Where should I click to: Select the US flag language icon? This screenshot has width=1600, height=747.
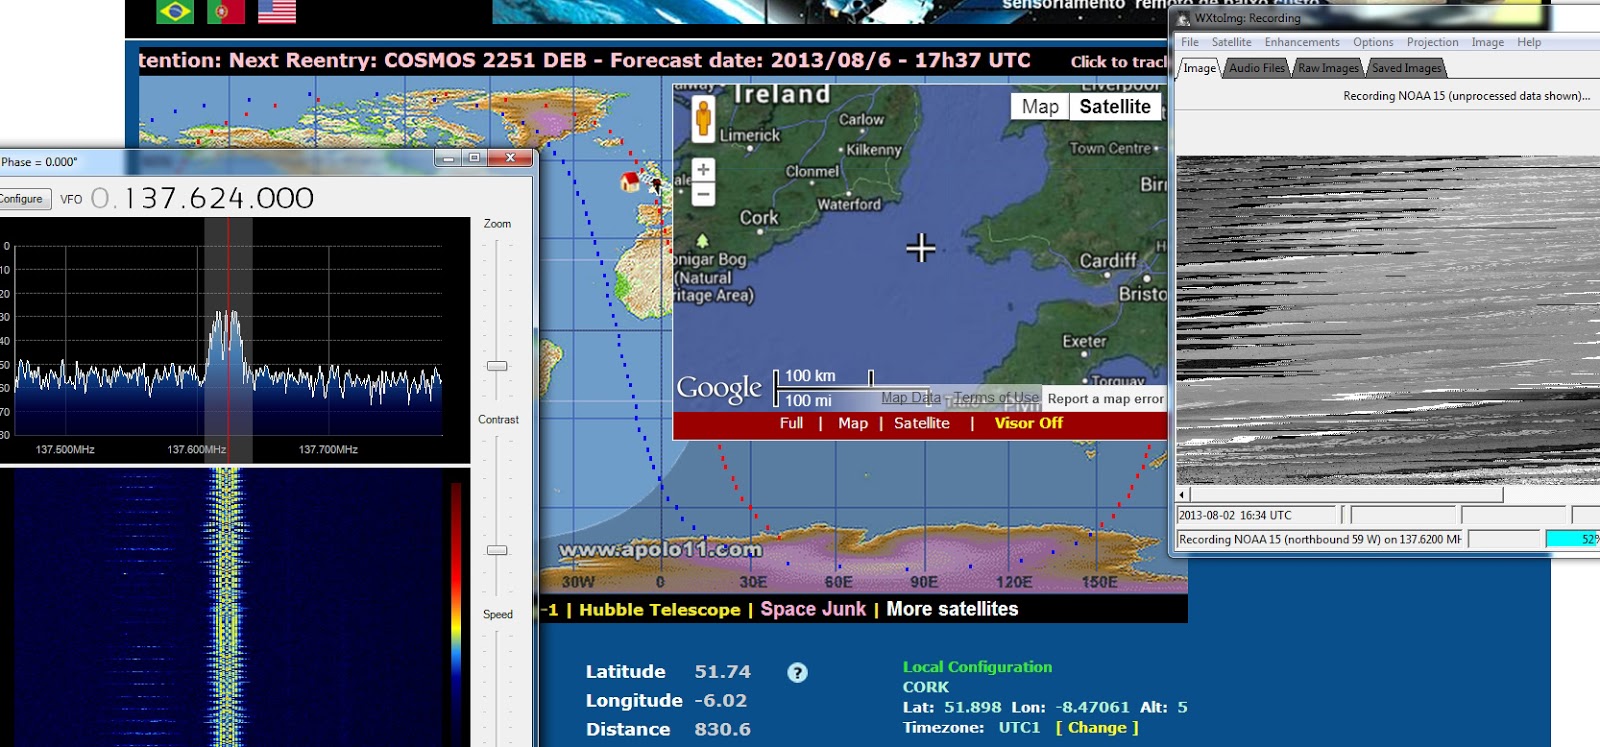(277, 11)
